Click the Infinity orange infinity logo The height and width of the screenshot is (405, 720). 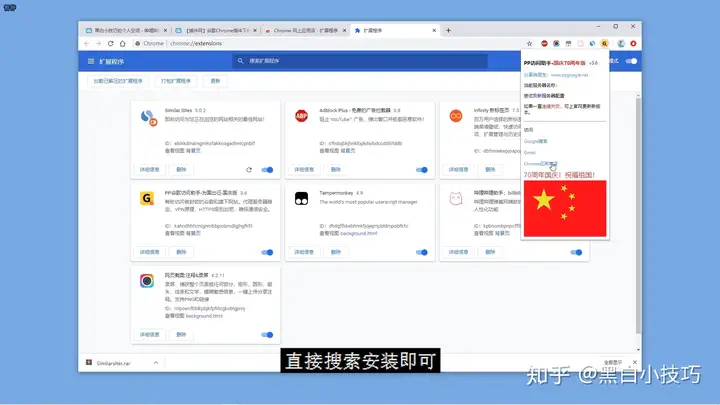click(456, 116)
